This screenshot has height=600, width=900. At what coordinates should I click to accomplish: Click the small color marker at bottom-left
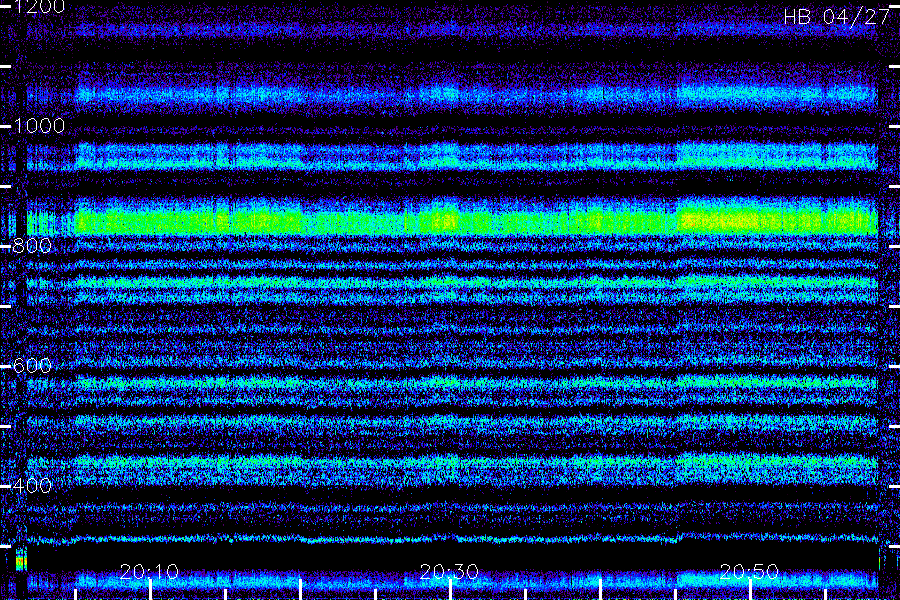21,559
